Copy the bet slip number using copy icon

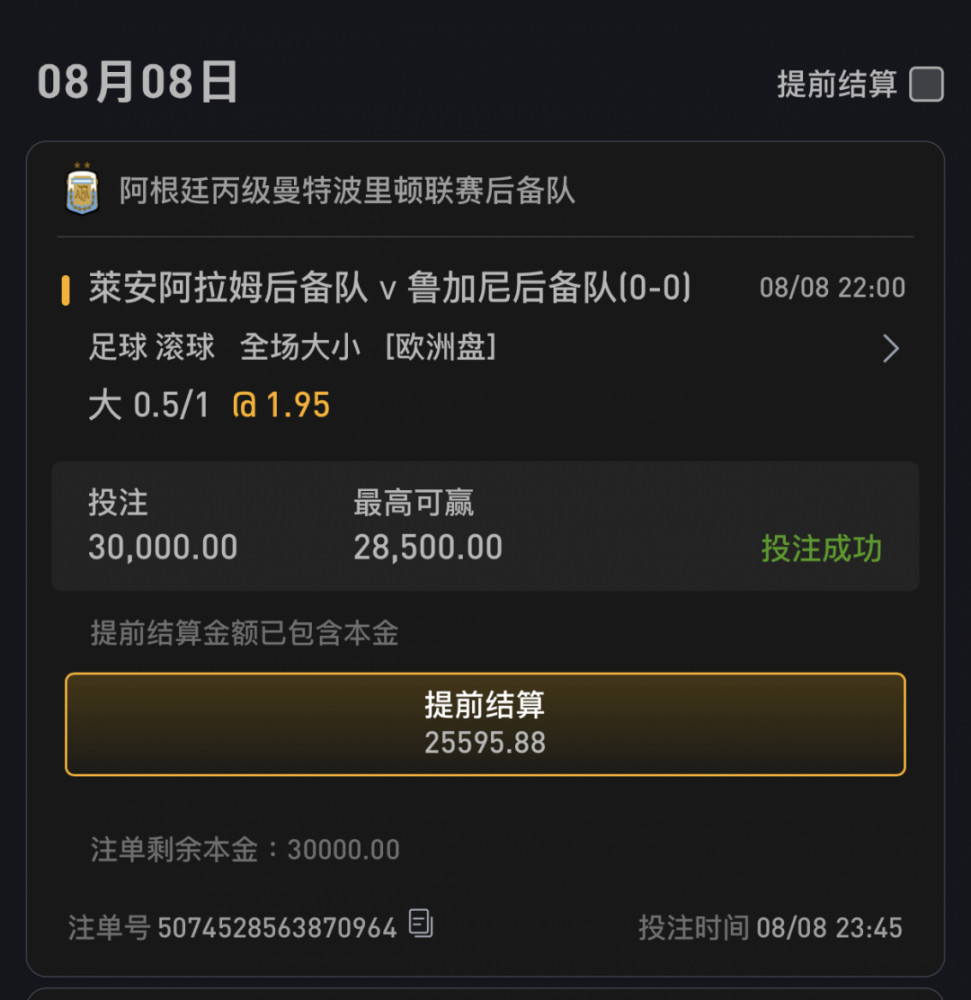[420, 923]
